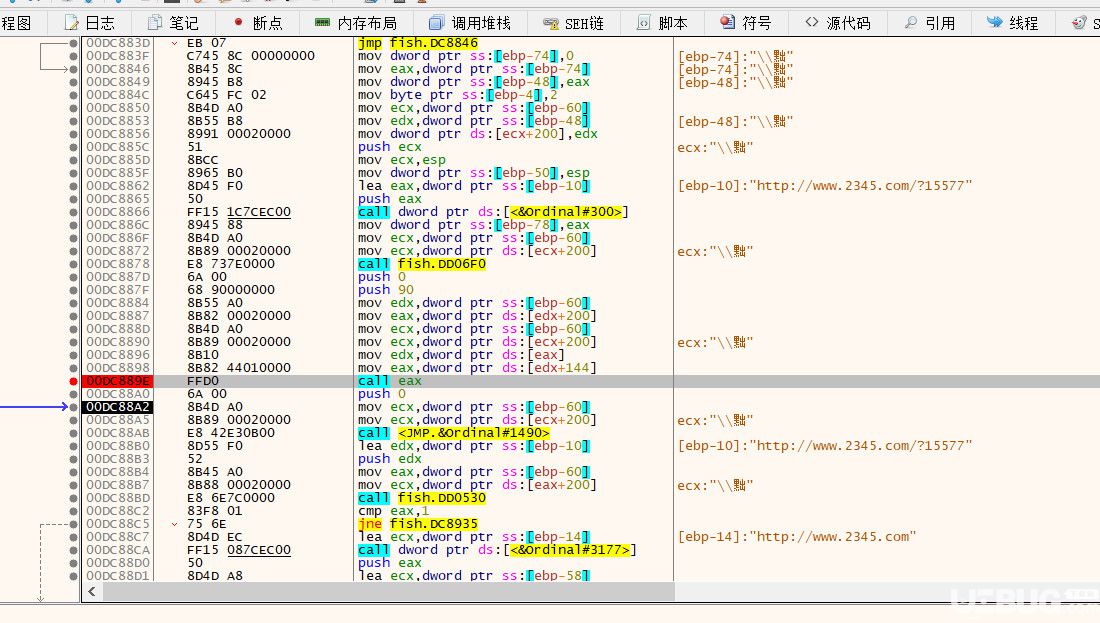Viewport: 1100px width, 623px height.
Task: Click the 'cmp eax,1' instruction
Action: [x=395, y=511]
